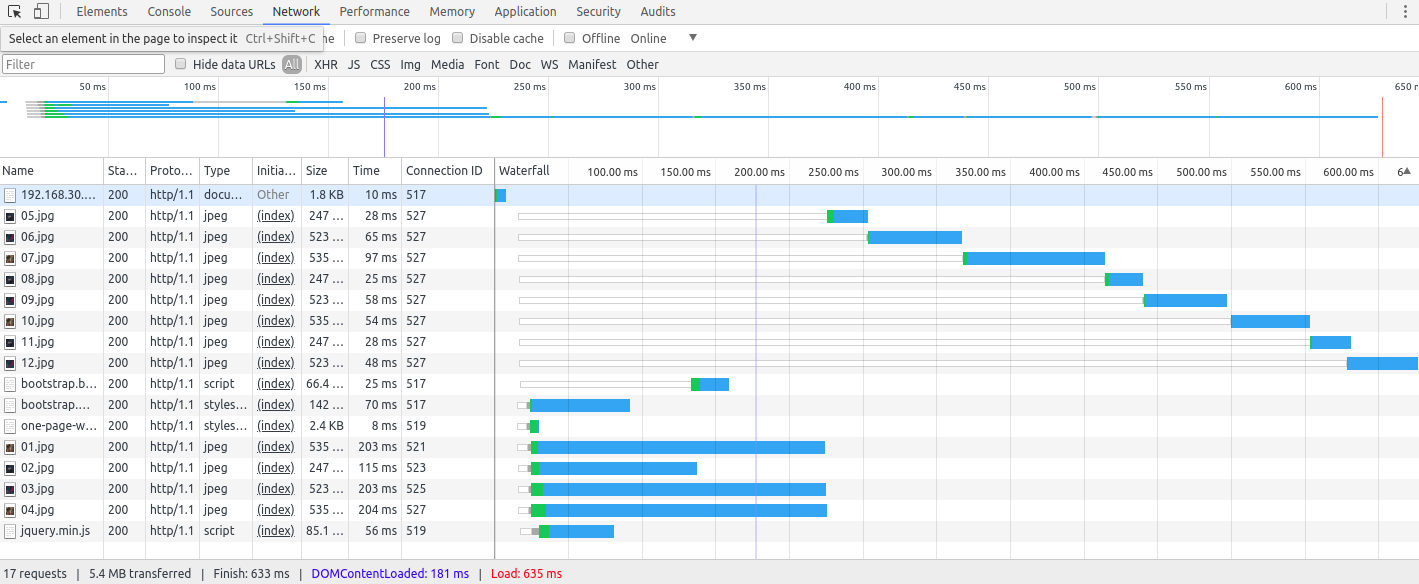Screen dimensions: 1419x584
Task: Click the document icon of 192.168.30 row
Action: tap(10, 195)
